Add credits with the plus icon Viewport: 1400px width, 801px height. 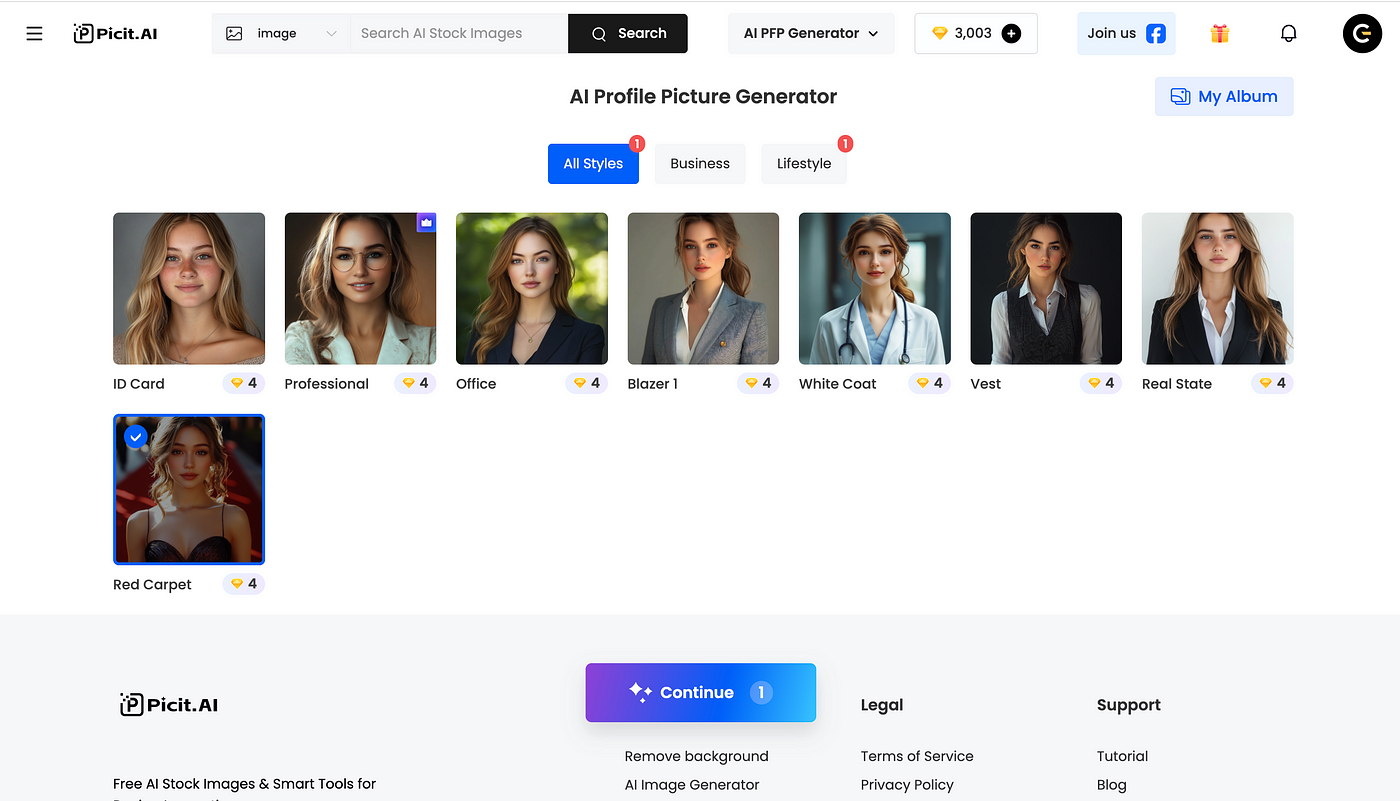[1011, 33]
